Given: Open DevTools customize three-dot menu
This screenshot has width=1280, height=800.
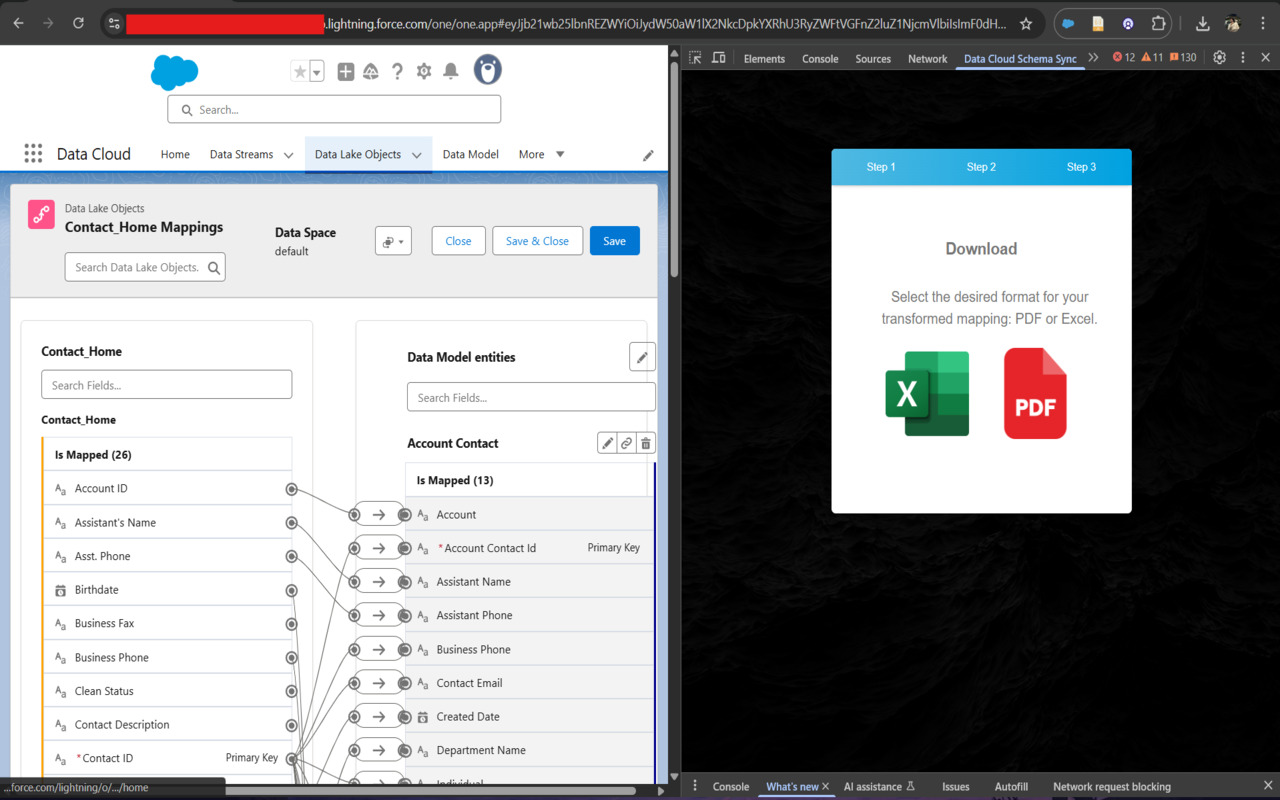Looking at the screenshot, I should tap(1243, 58).
